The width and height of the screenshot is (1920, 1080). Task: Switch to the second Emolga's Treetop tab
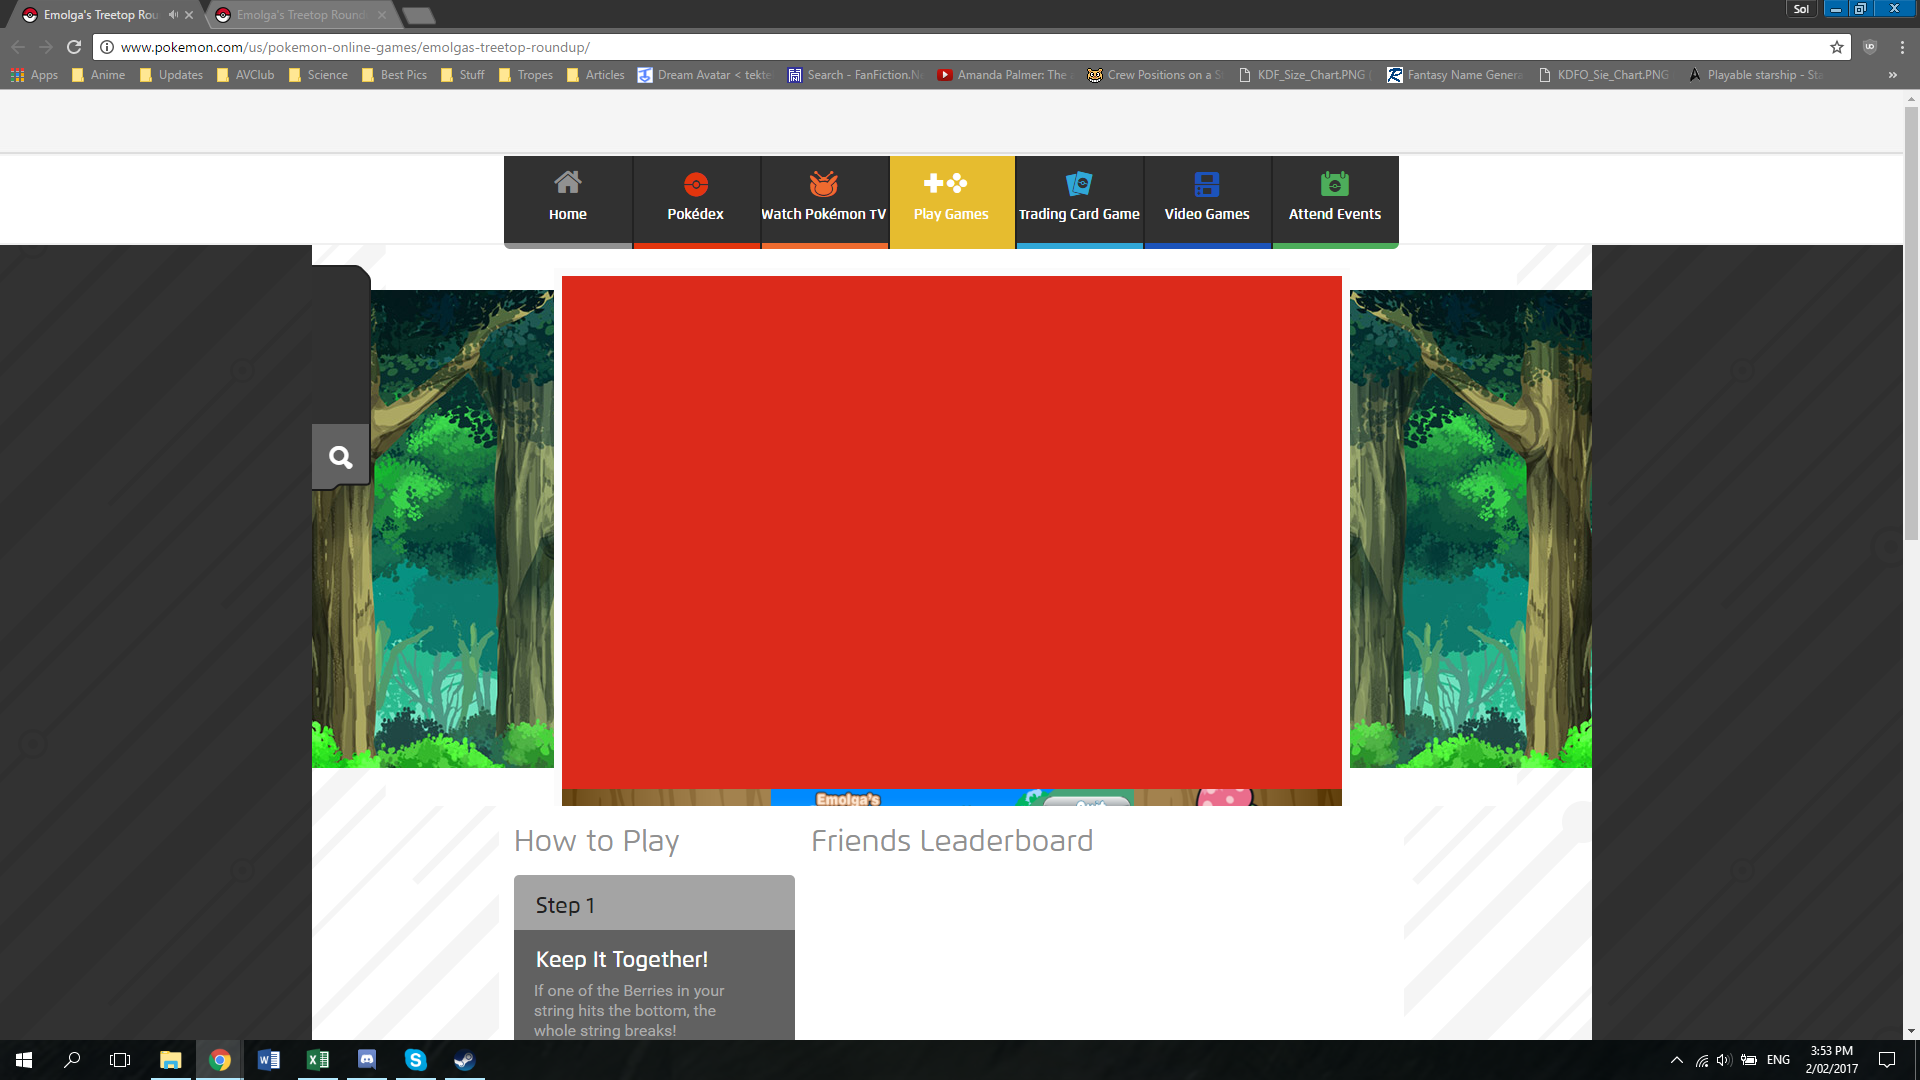301,15
